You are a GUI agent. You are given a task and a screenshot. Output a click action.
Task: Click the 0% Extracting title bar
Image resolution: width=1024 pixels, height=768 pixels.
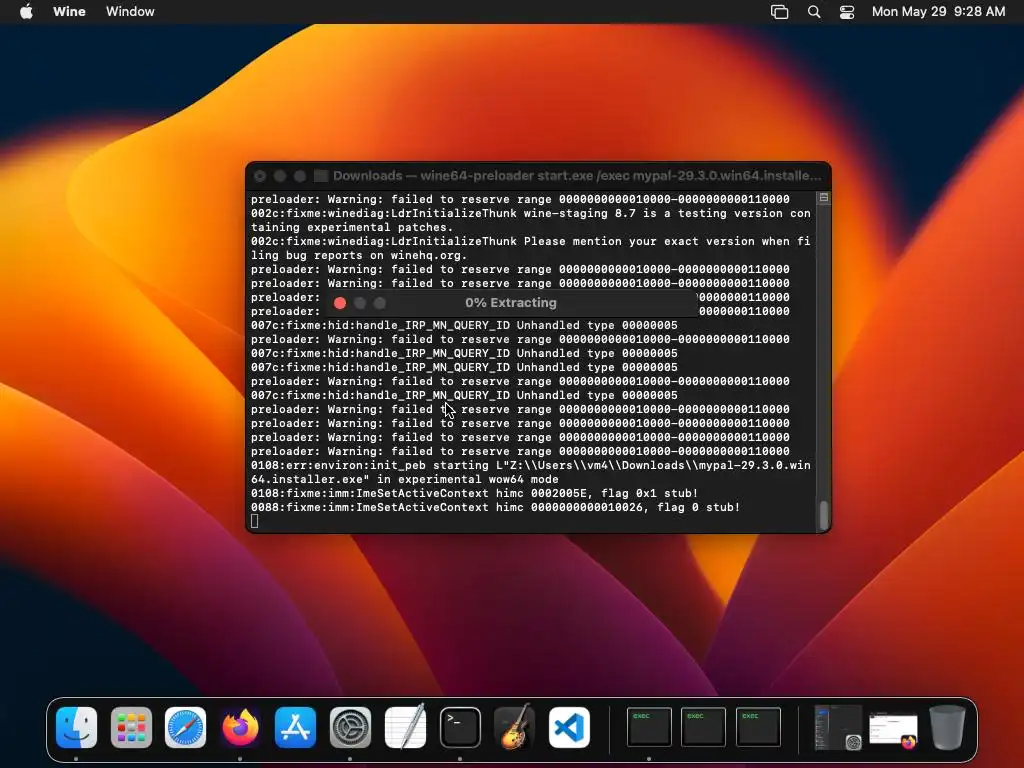(x=511, y=303)
